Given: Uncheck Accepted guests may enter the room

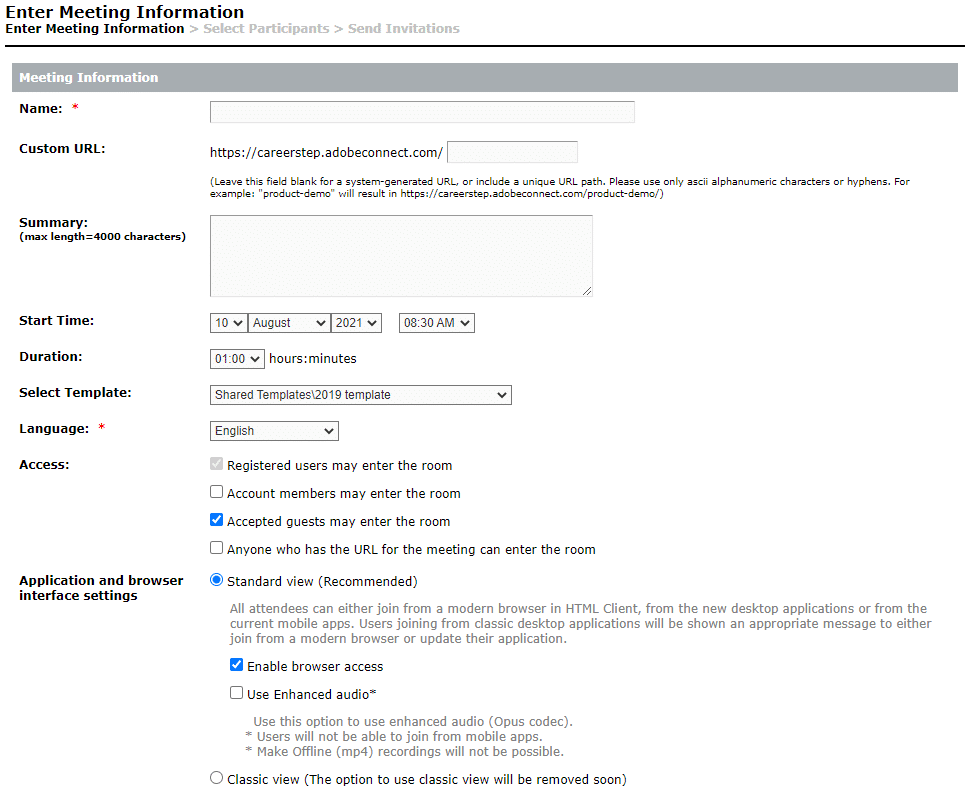Looking at the screenshot, I should click(216, 520).
